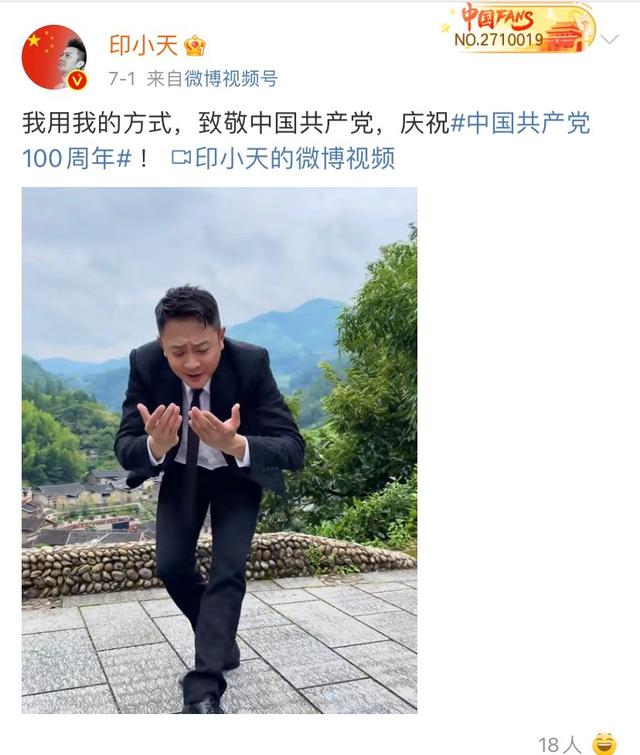
Task: Click the crown membership icon beside username
Action: [x=195, y=46]
